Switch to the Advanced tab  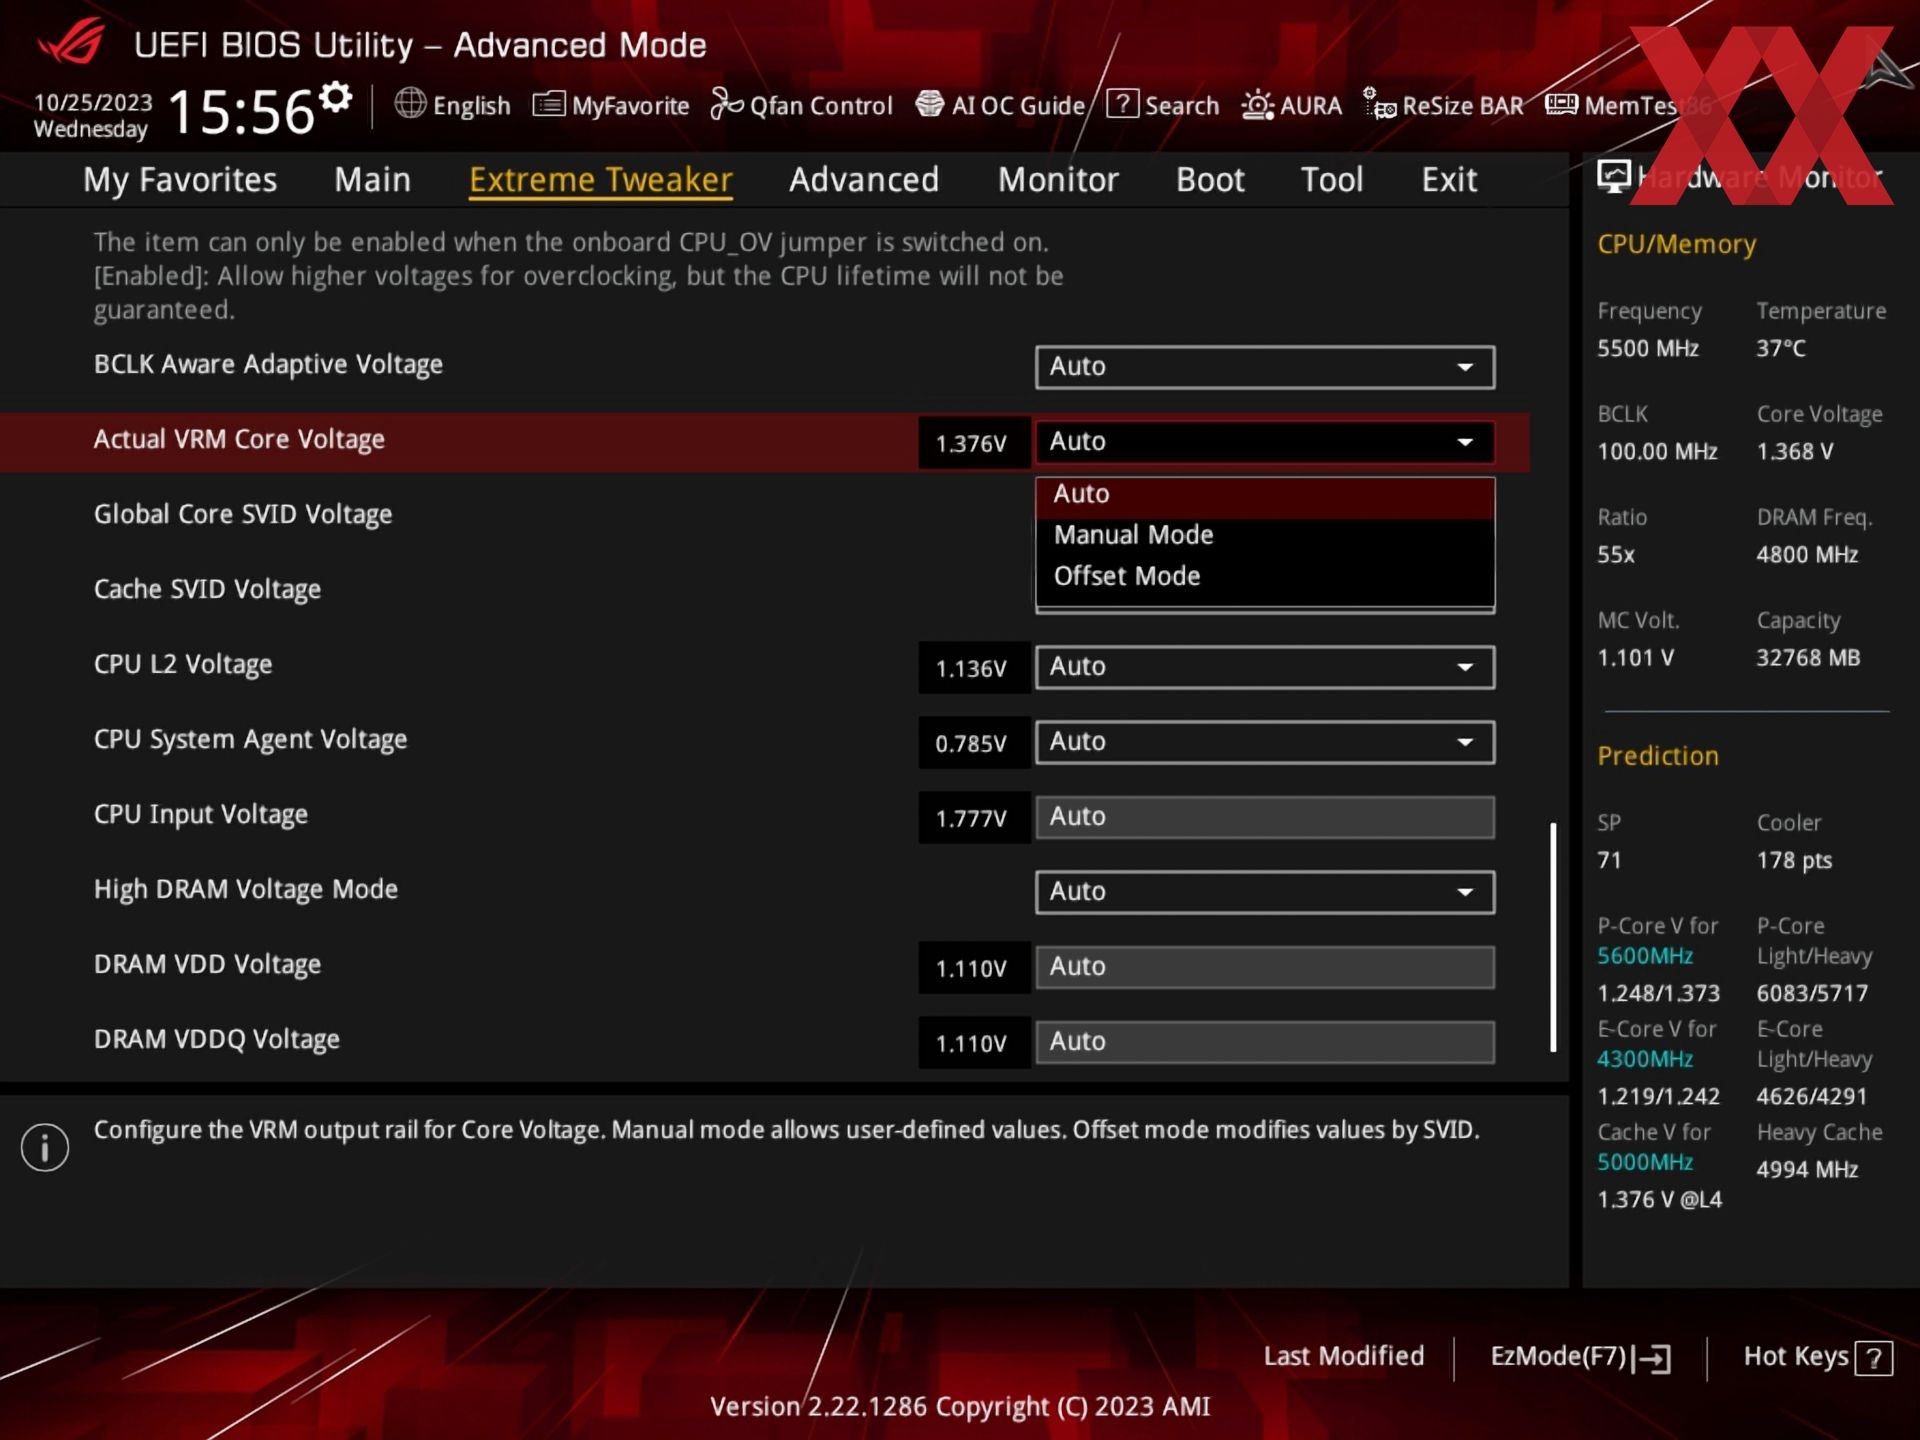(x=864, y=180)
